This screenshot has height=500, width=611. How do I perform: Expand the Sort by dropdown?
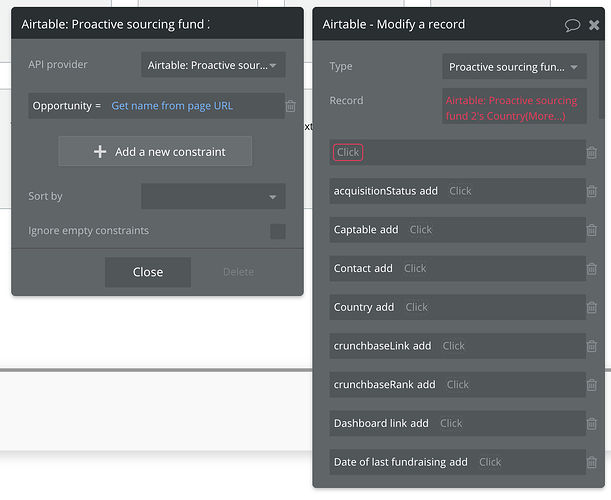click(213, 197)
